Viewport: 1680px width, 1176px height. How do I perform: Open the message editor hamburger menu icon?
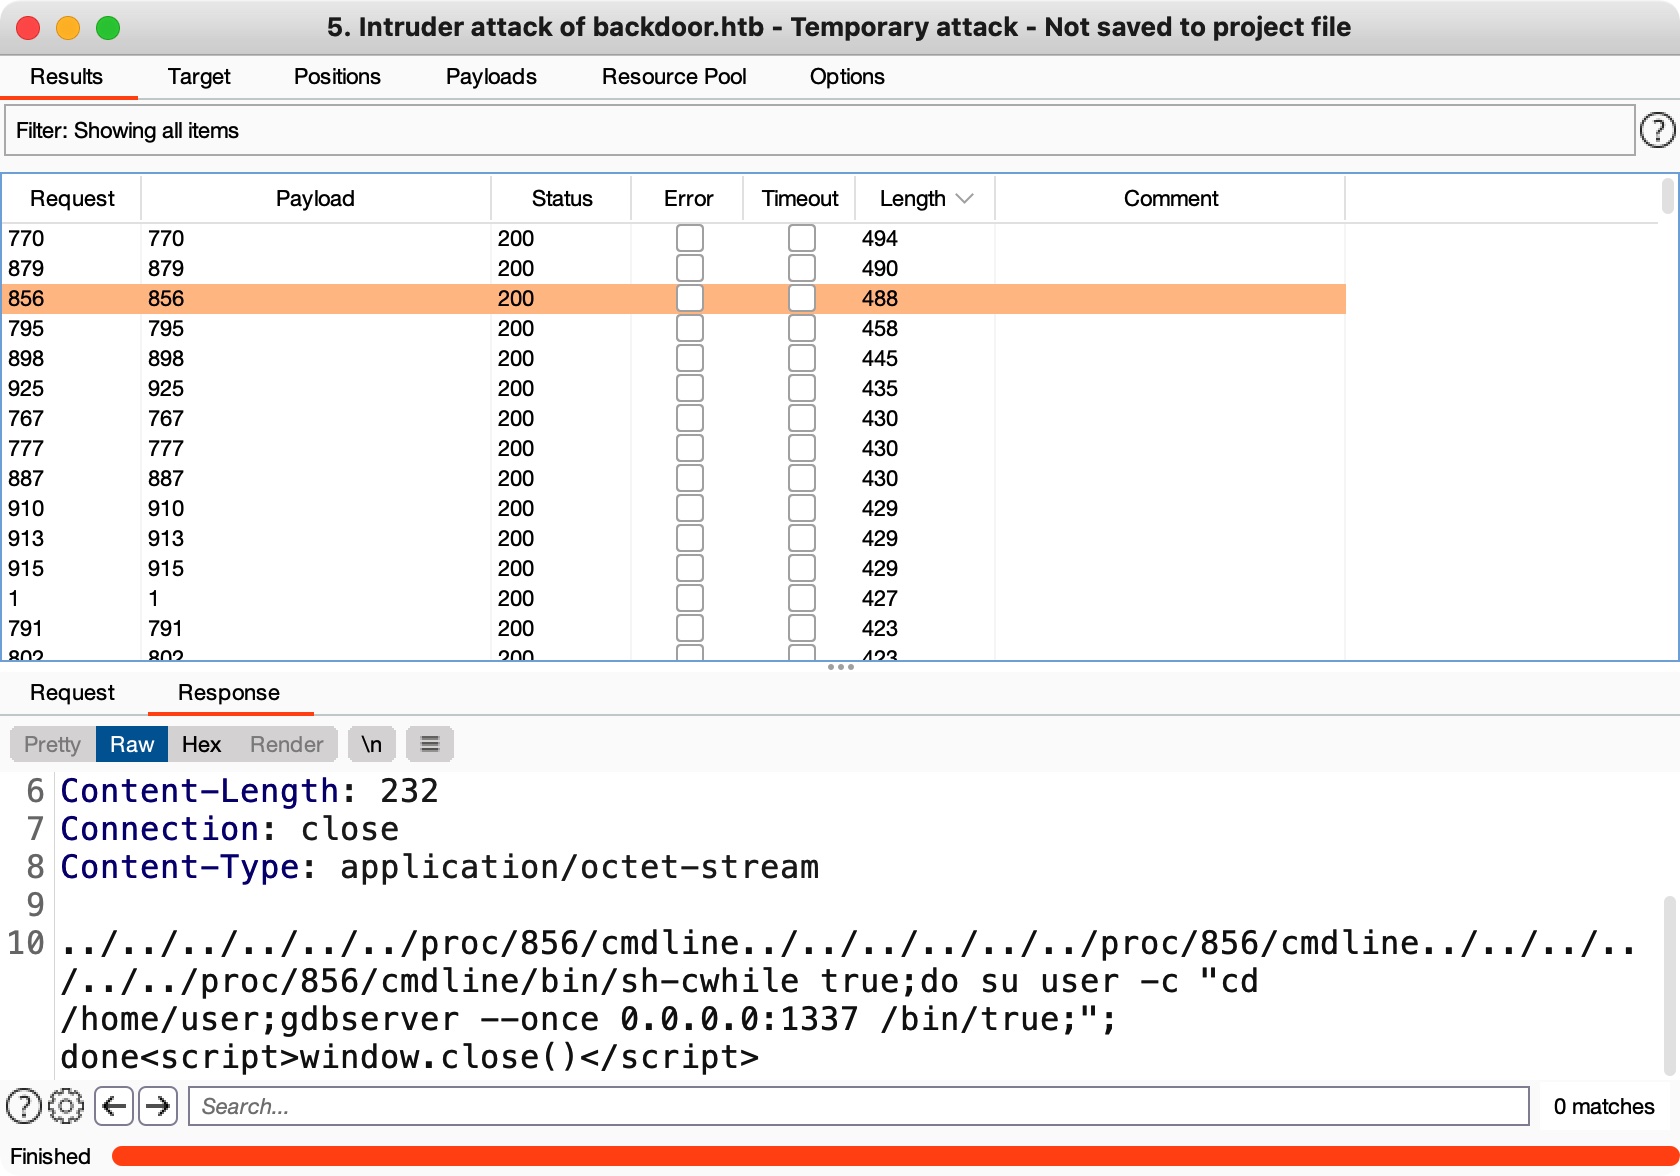point(430,744)
